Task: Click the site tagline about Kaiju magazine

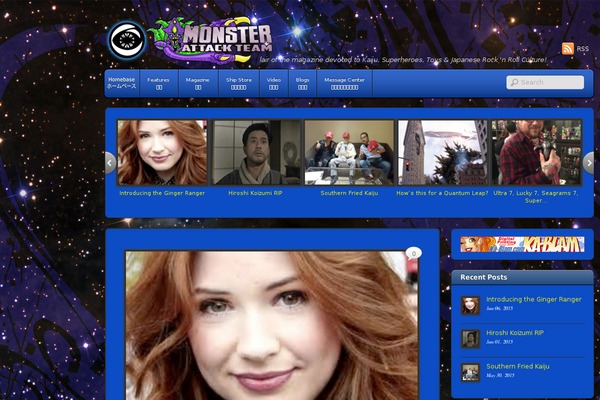Action: 403,60
